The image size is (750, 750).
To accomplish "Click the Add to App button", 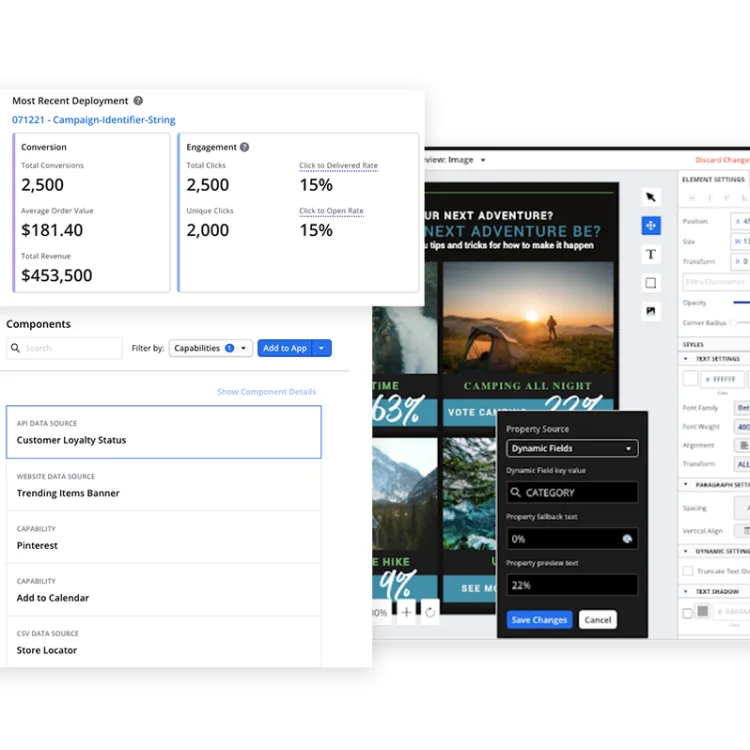I will coord(285,348).
